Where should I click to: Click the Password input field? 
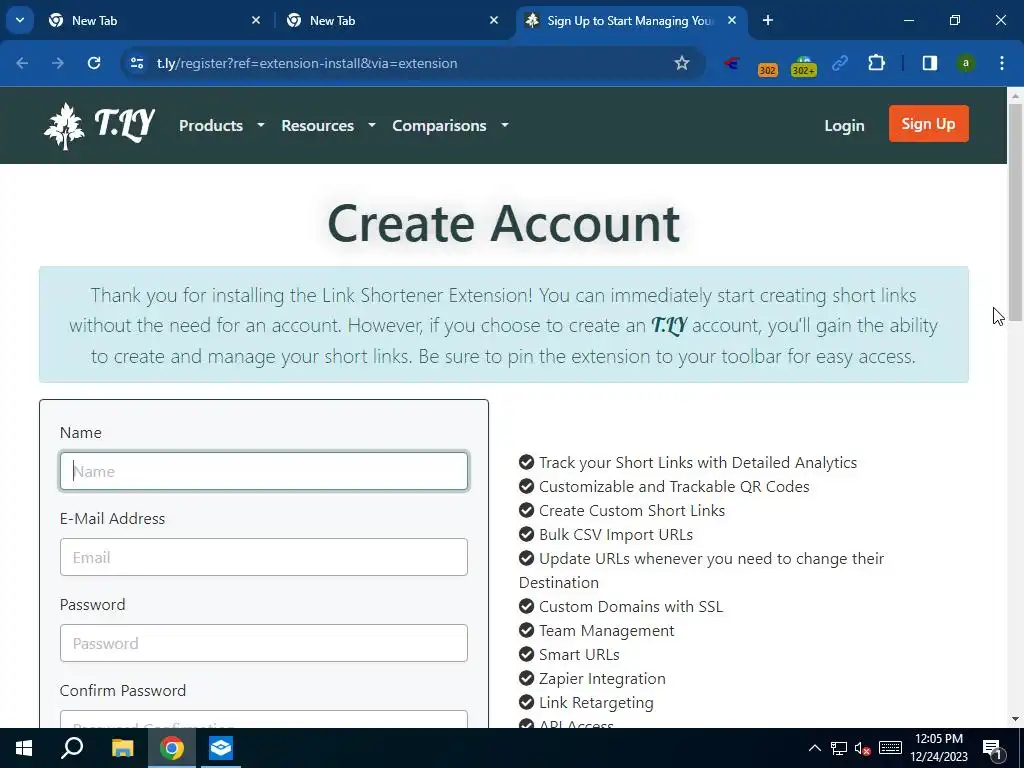click(264, 643)
